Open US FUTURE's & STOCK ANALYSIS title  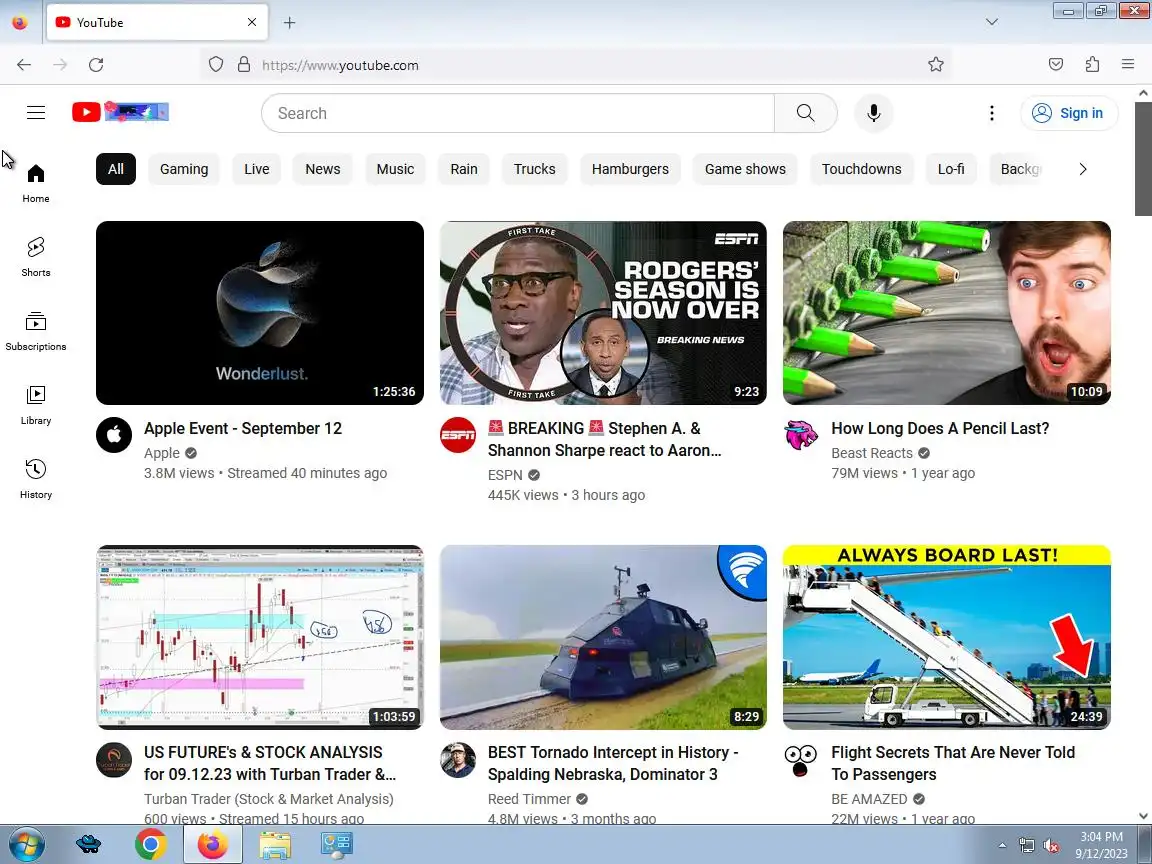[x=270, y=763]
